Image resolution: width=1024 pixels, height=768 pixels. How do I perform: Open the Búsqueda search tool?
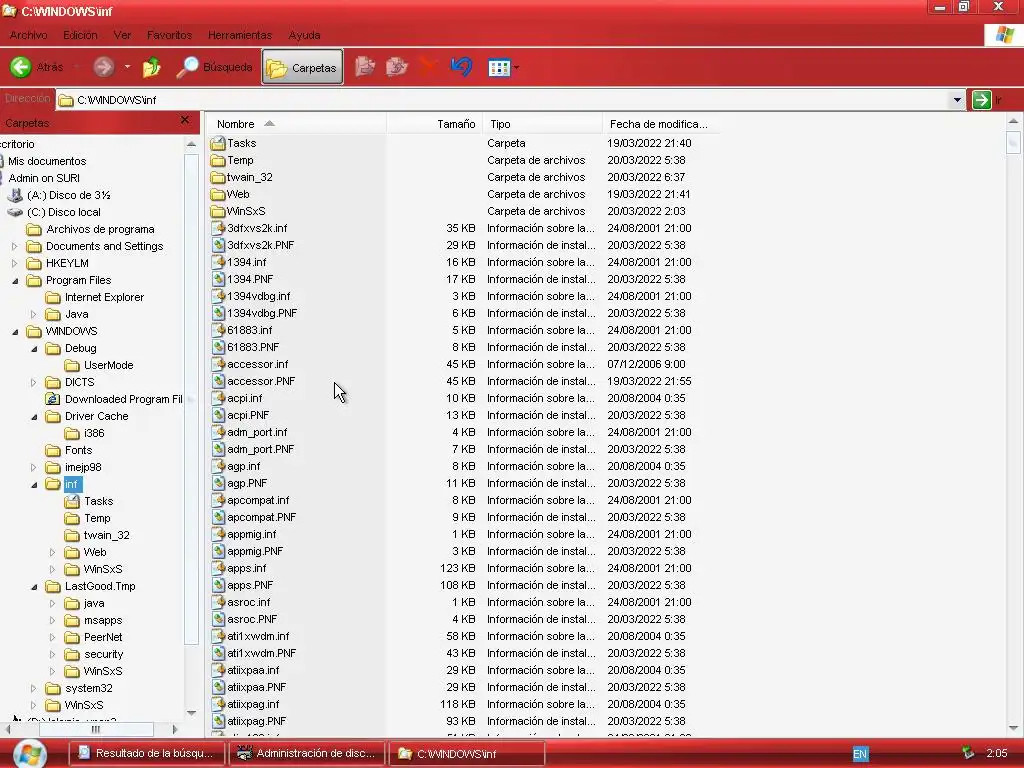coord(214,67)
